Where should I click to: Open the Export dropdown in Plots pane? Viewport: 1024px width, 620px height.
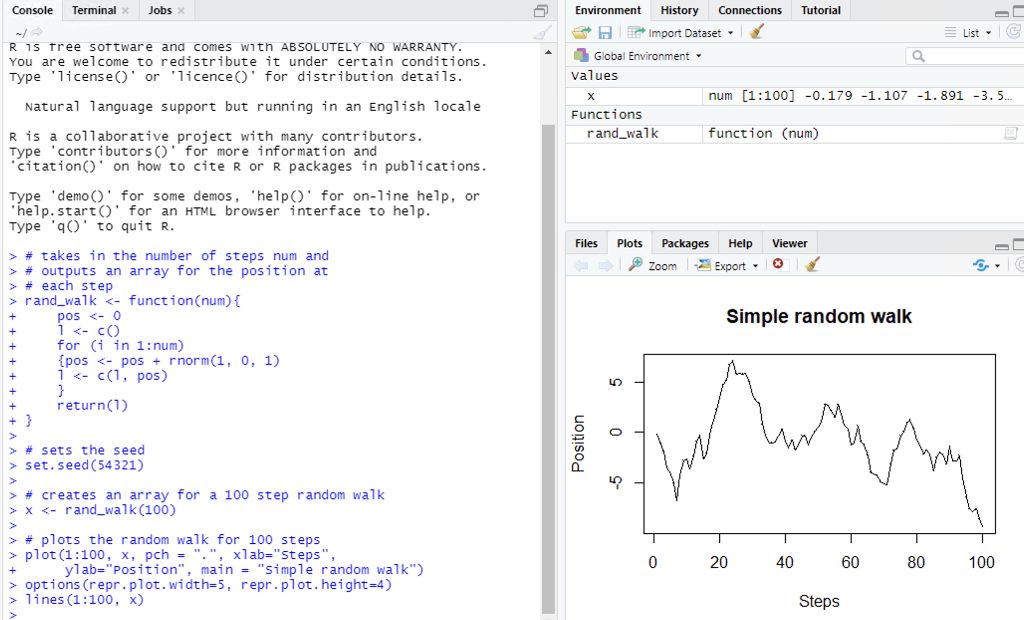point(755,265)
